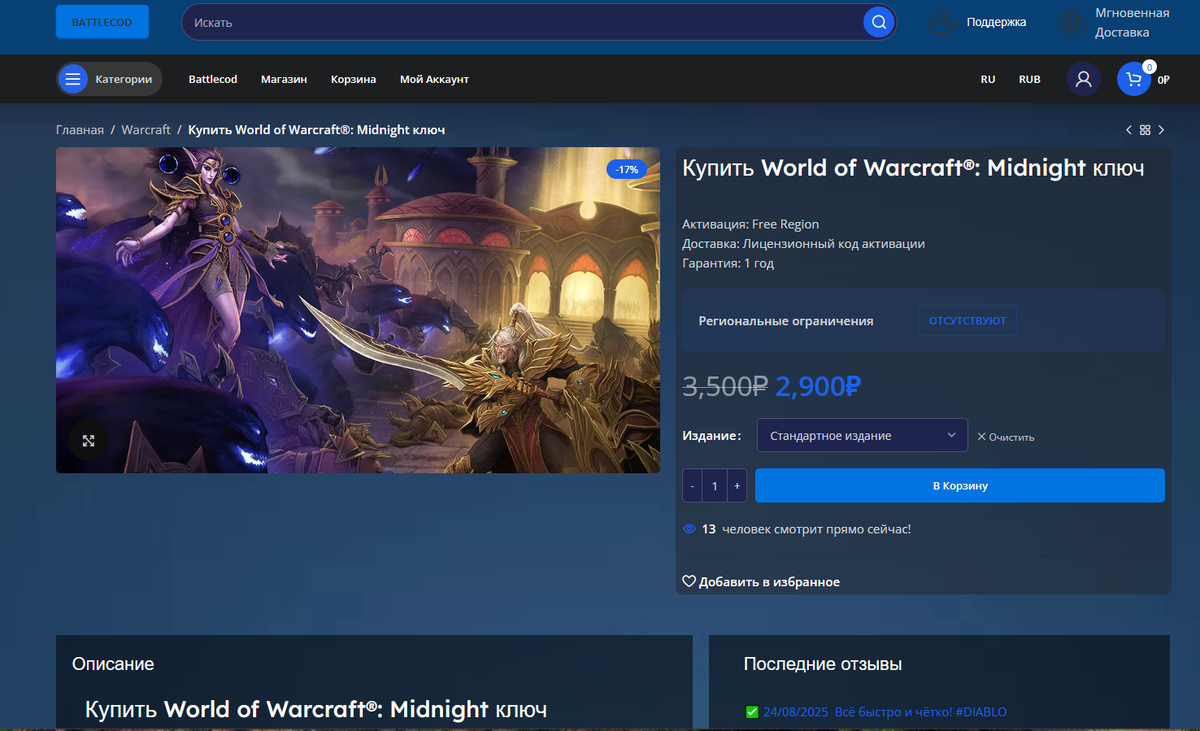The height and width of the screenshot is (731, 1200).
Task: Click the 24/08/2025 review link
Action: [x=884, y=712]
